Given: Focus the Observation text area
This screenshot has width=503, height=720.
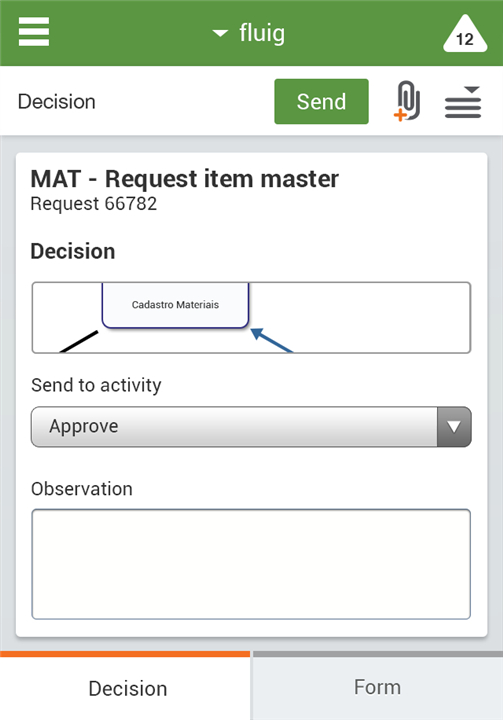Looking at the screenshot, I should (251, 564).
